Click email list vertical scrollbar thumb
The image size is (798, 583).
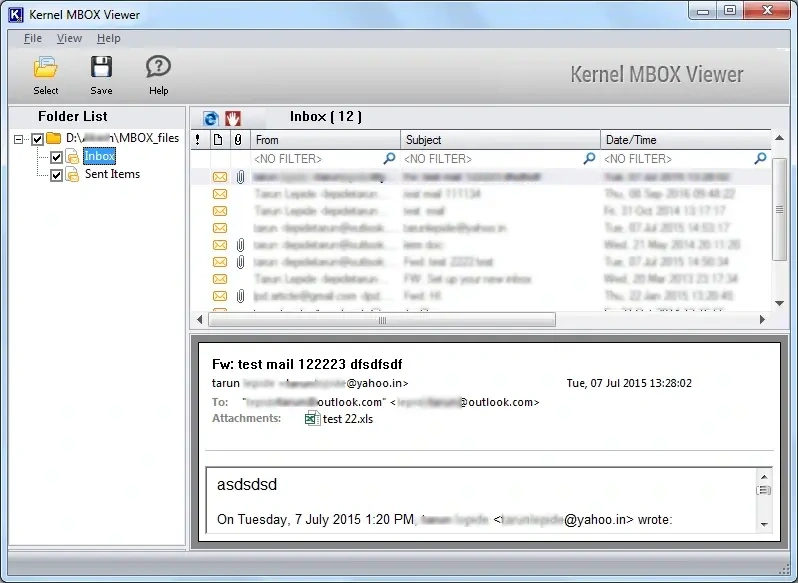(x=779, y=209)
